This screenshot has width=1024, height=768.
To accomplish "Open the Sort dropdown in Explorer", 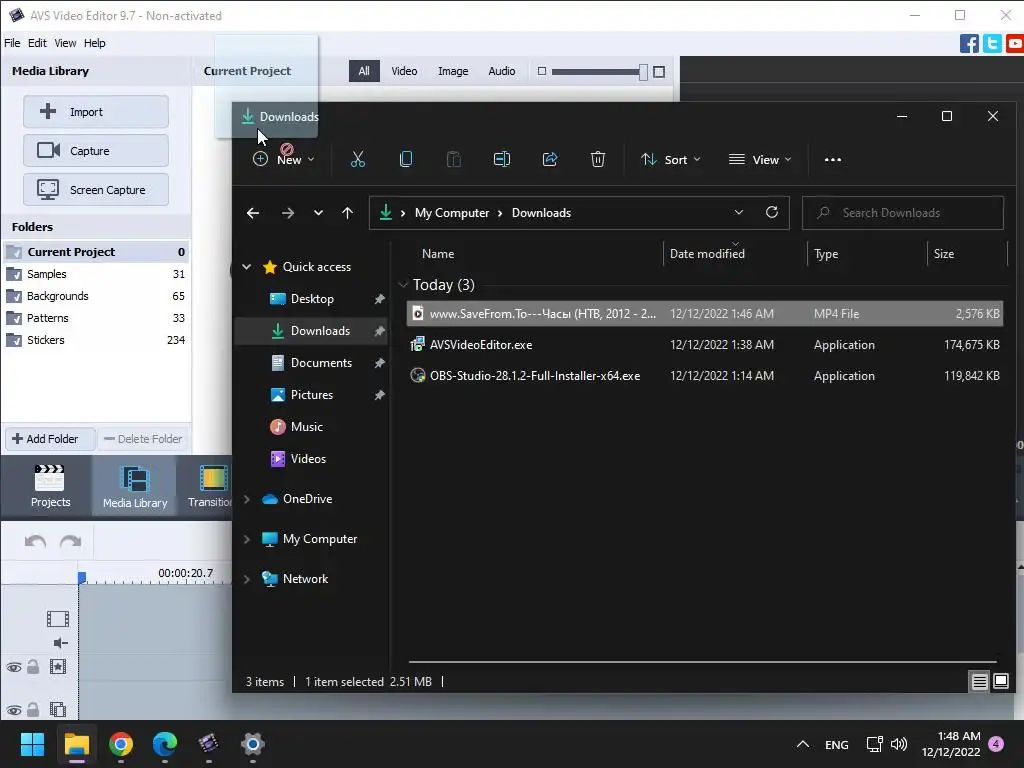I will [x=671, y=159].
